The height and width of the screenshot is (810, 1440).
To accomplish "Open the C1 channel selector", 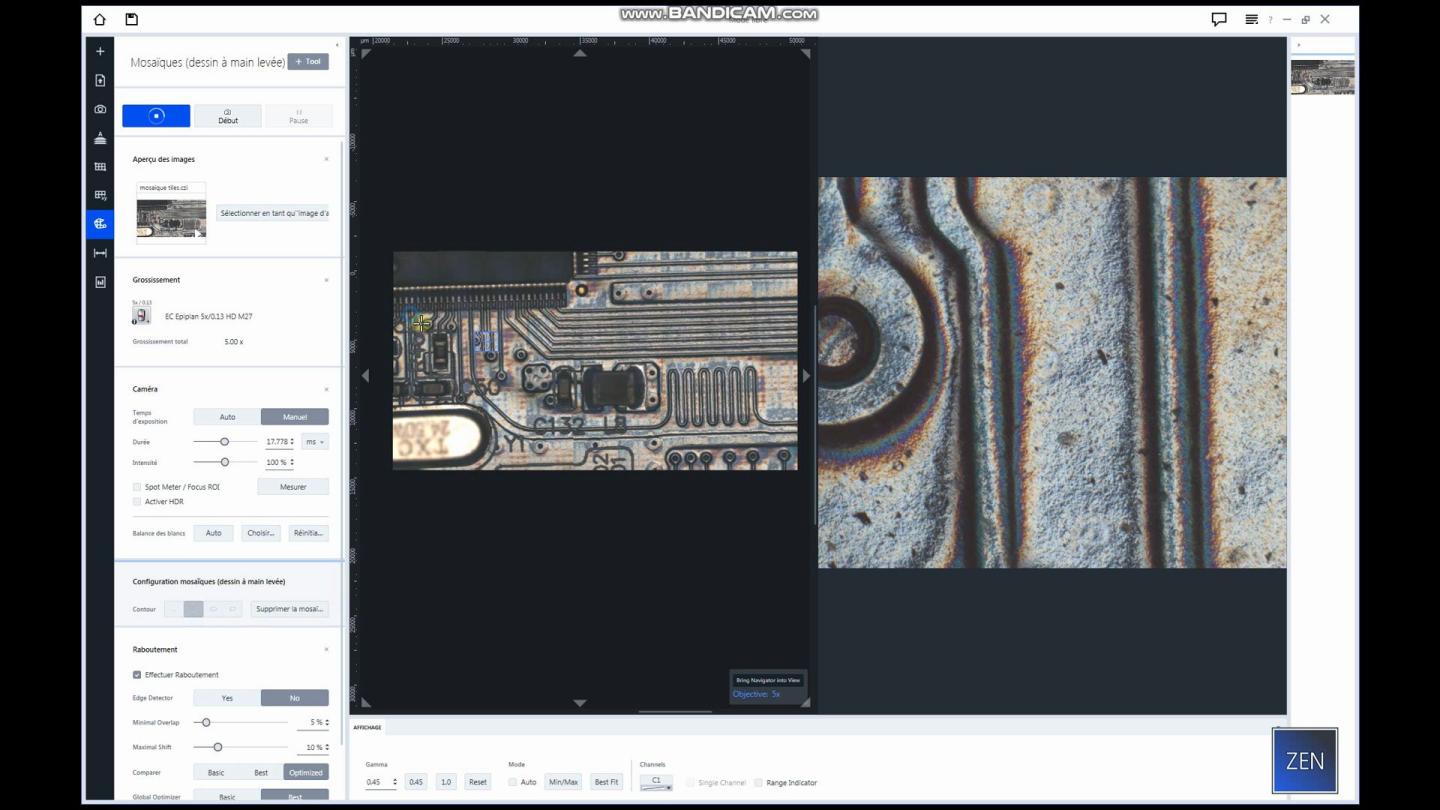I will pos(655,781).
